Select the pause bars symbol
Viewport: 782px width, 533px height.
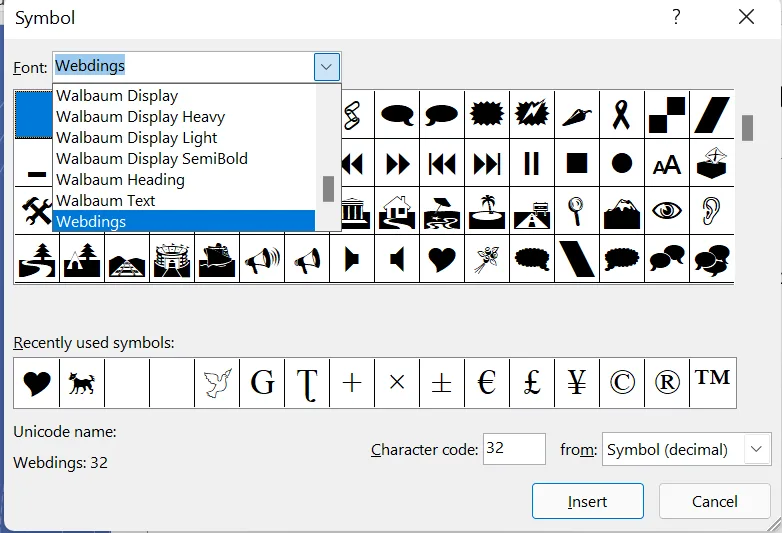coord(532,163)
